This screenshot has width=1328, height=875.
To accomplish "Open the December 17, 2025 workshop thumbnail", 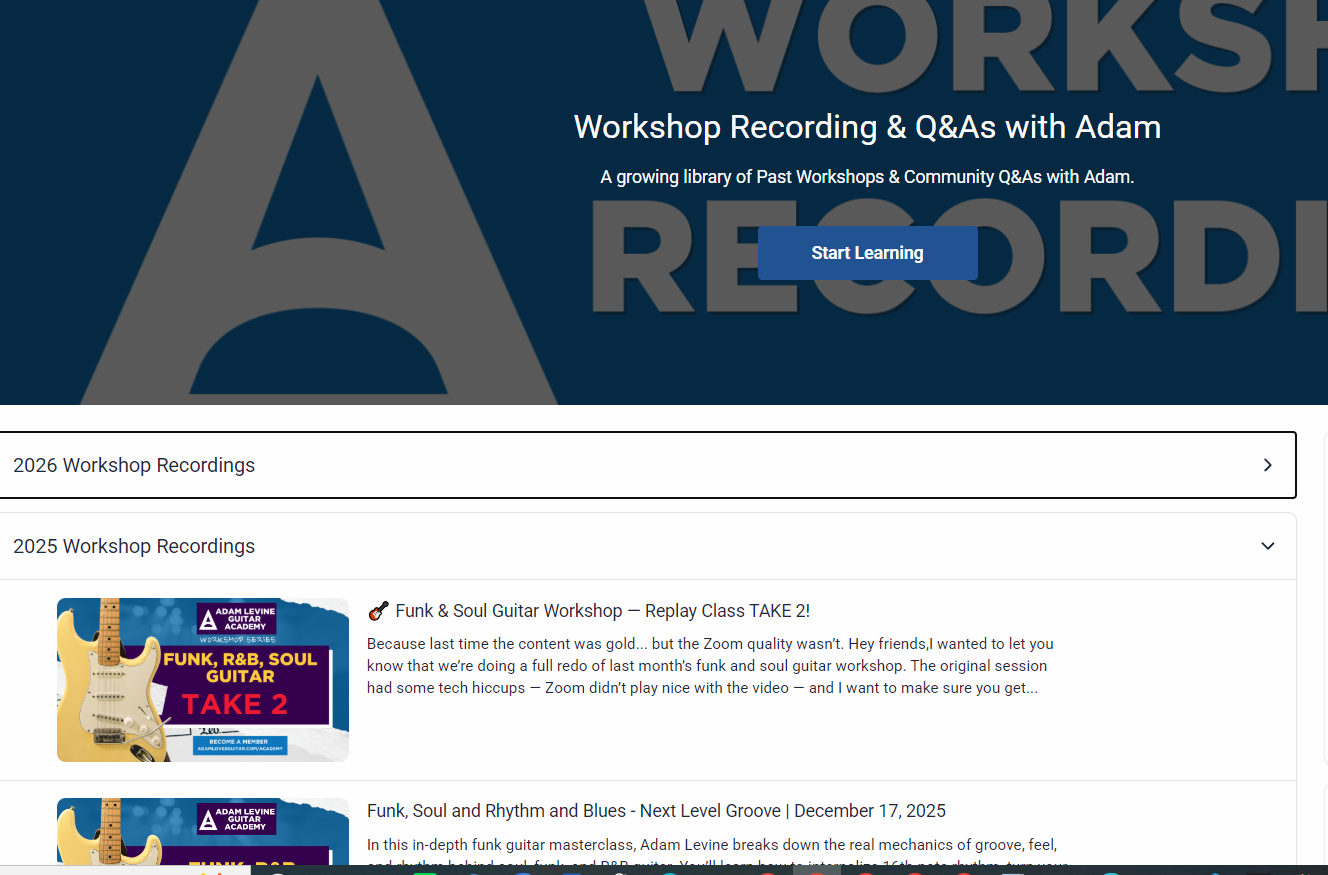I will 203,831.
